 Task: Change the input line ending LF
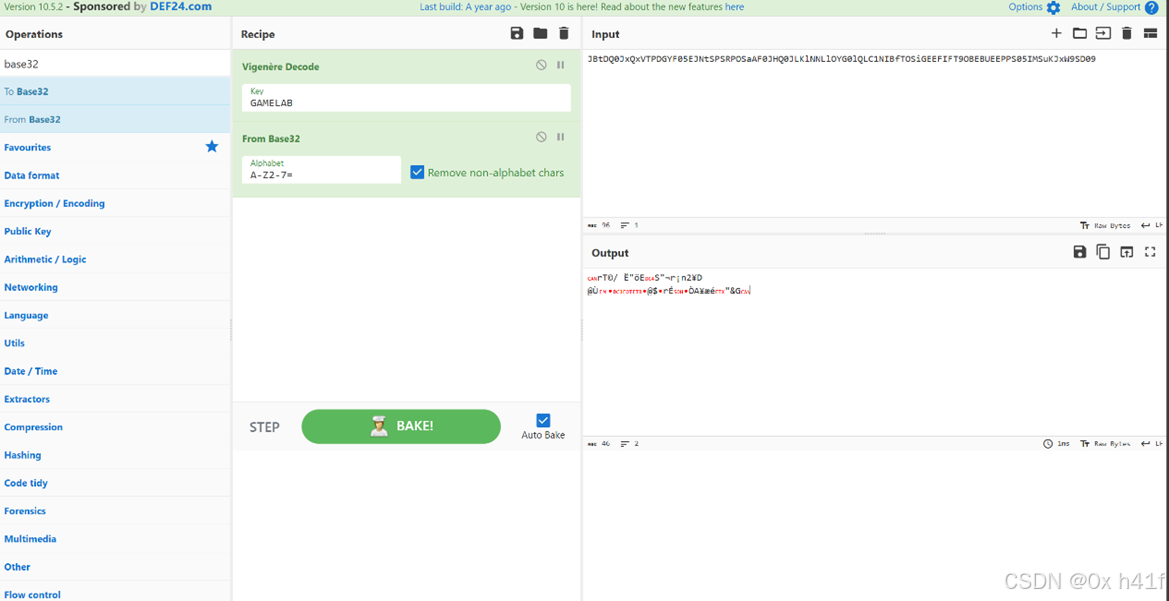(x=1152, y=225)
